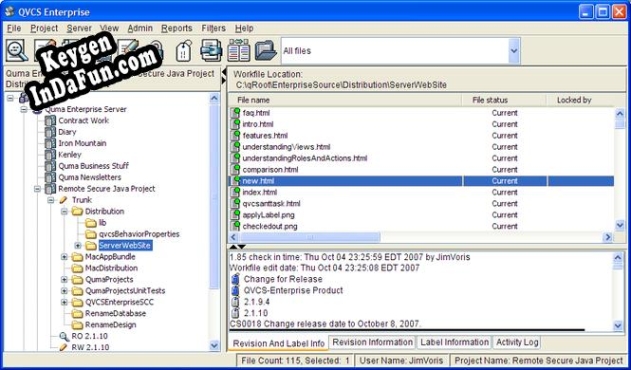This screenshot has width=631, height=370.
Task: Click the folder icon beside lib
Action: click(91, 223)
